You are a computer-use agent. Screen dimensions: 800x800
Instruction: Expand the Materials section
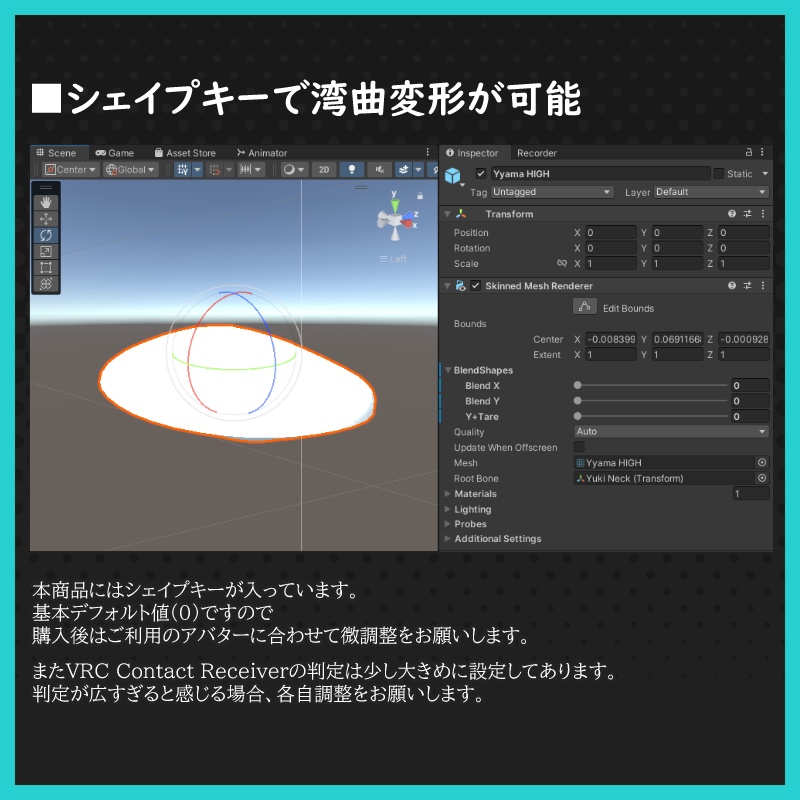pyautogui.click(x=449, y=494)
